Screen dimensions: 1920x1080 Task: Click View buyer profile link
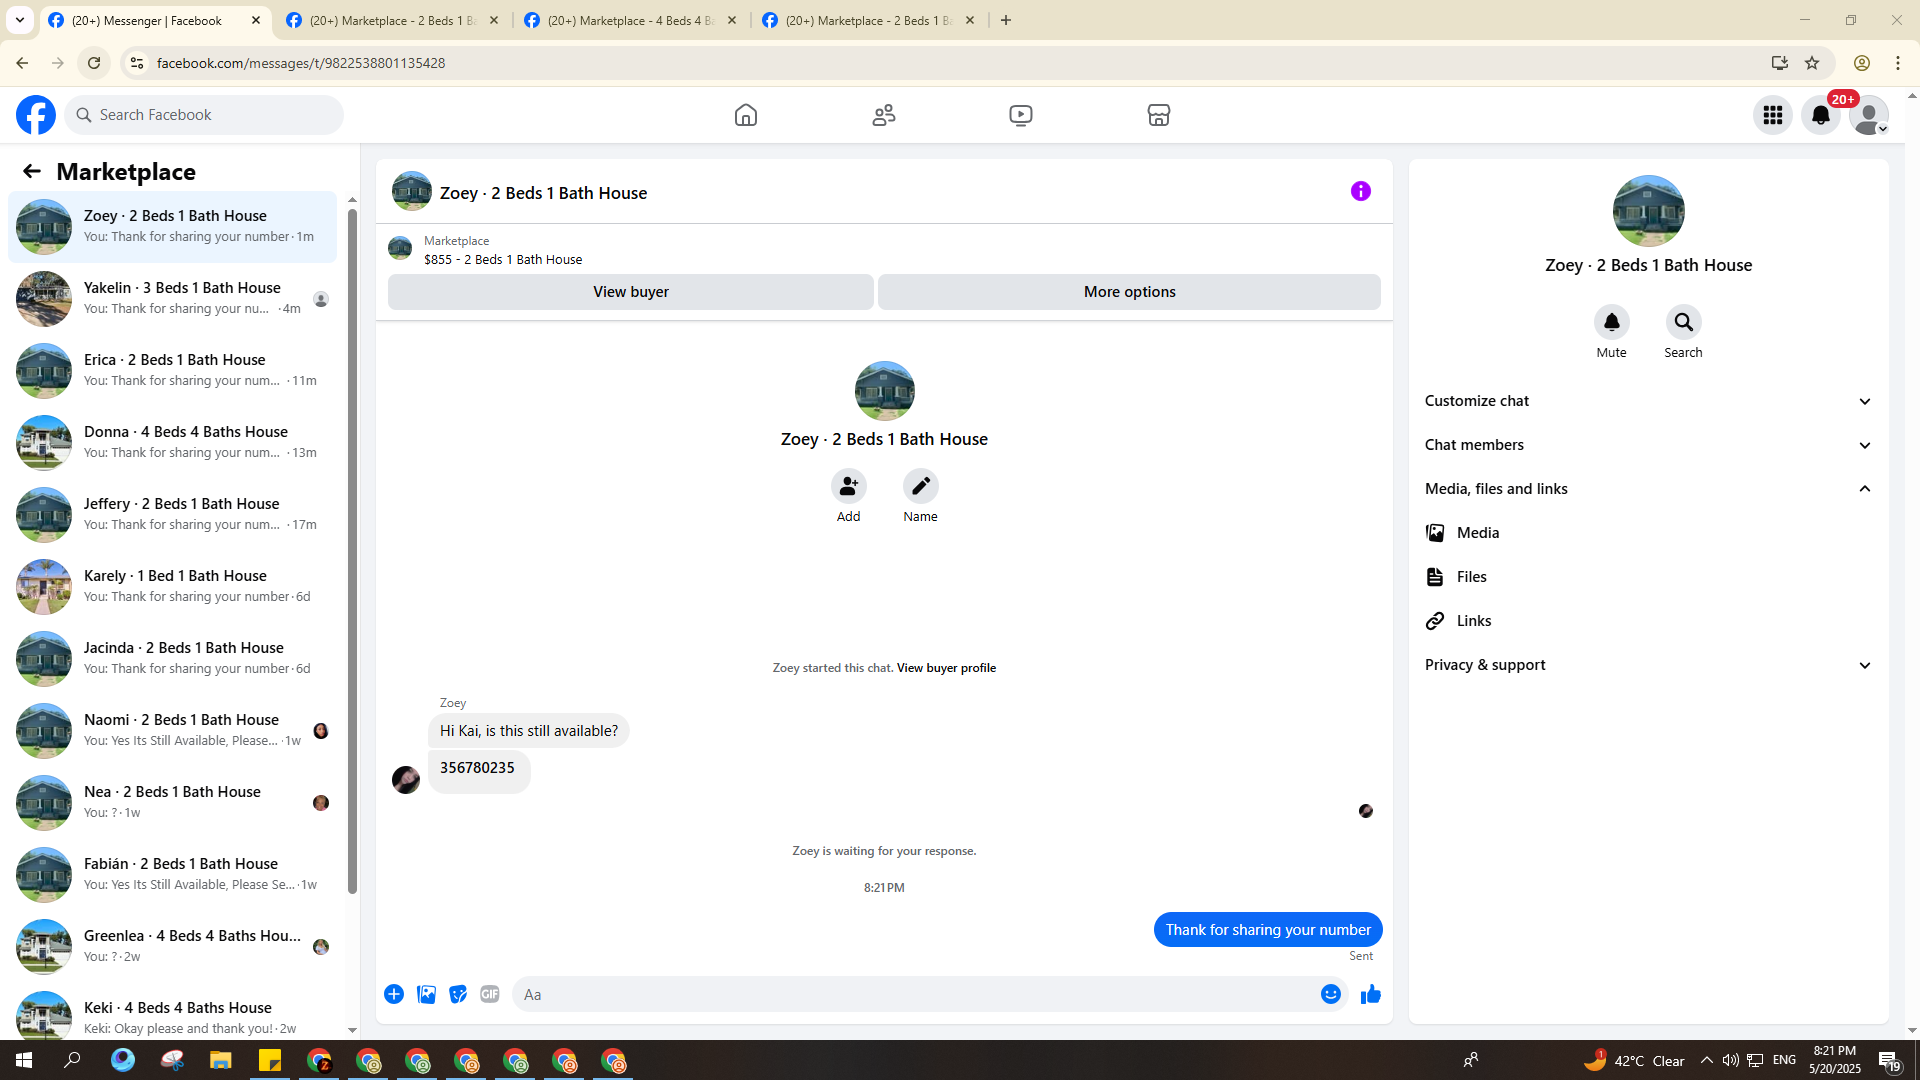946,668
